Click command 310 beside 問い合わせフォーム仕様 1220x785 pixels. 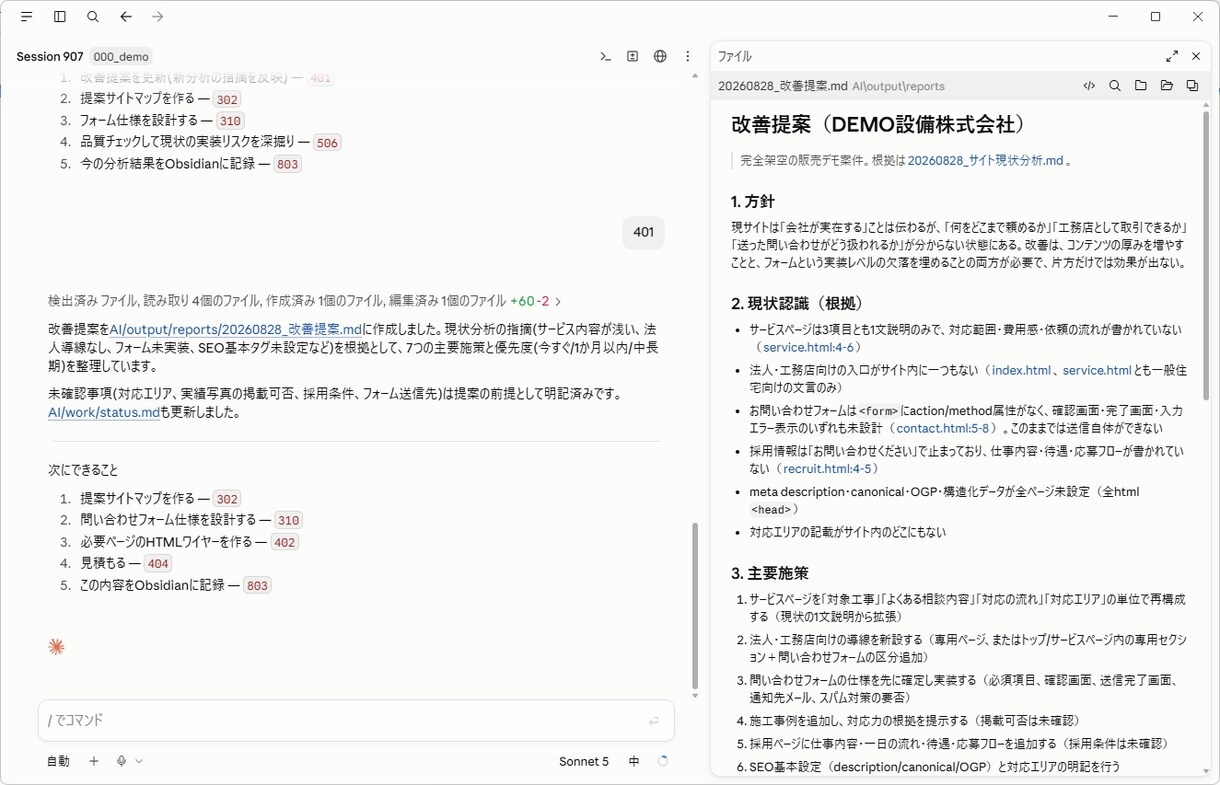[x=288, y=520]
